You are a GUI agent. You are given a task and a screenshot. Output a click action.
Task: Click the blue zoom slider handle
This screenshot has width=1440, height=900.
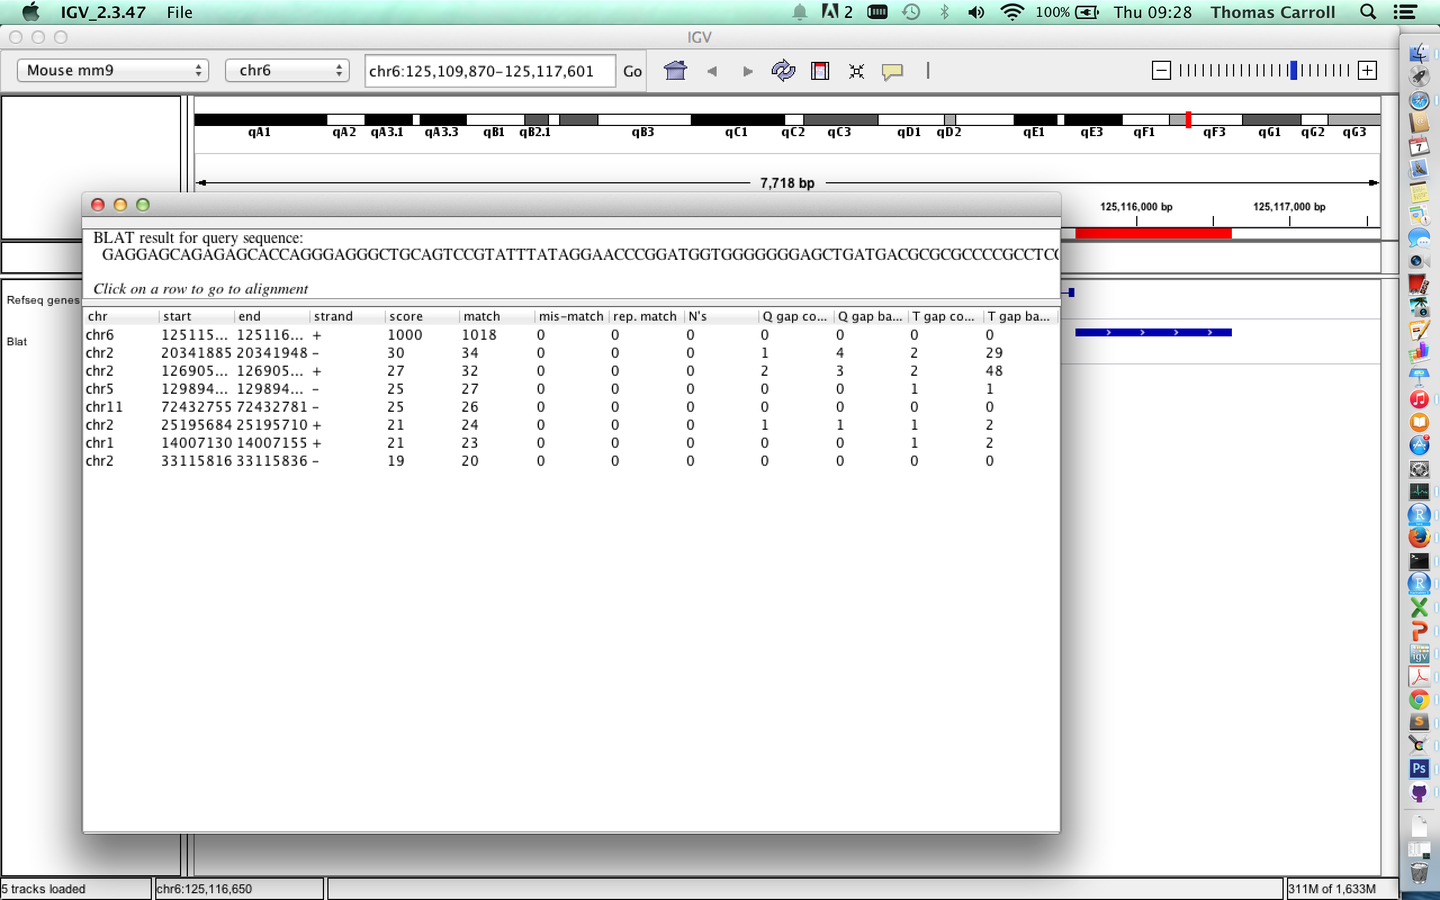(1294, 70)
